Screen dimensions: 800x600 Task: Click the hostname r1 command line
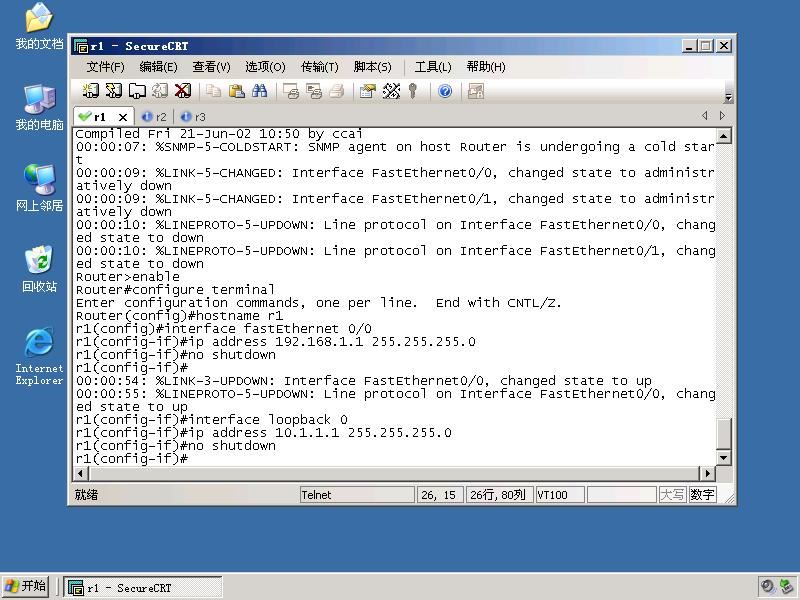pos(179,315)
